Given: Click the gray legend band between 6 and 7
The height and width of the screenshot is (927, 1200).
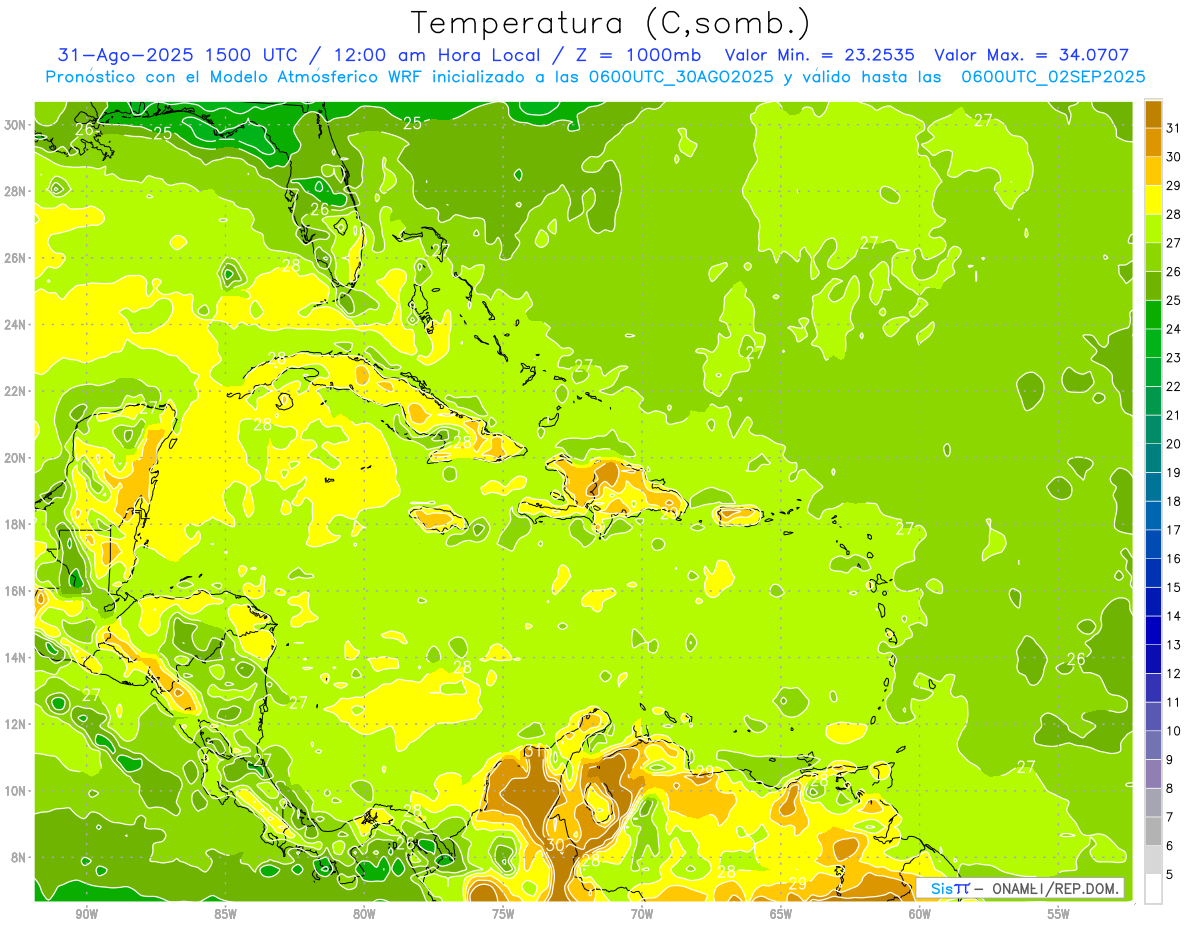Looking at the screenshot, I should coord(1153,832).
